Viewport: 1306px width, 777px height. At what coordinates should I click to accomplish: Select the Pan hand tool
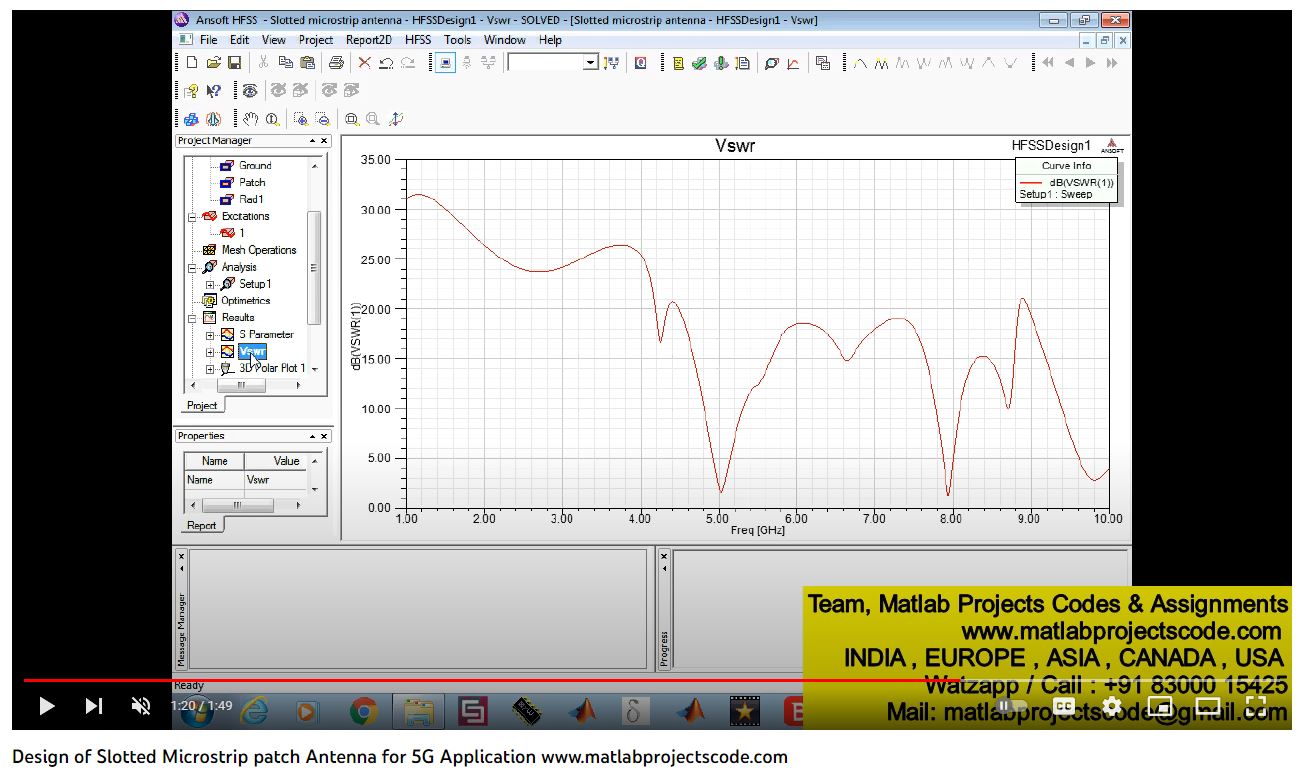click(x=250, y=119)
